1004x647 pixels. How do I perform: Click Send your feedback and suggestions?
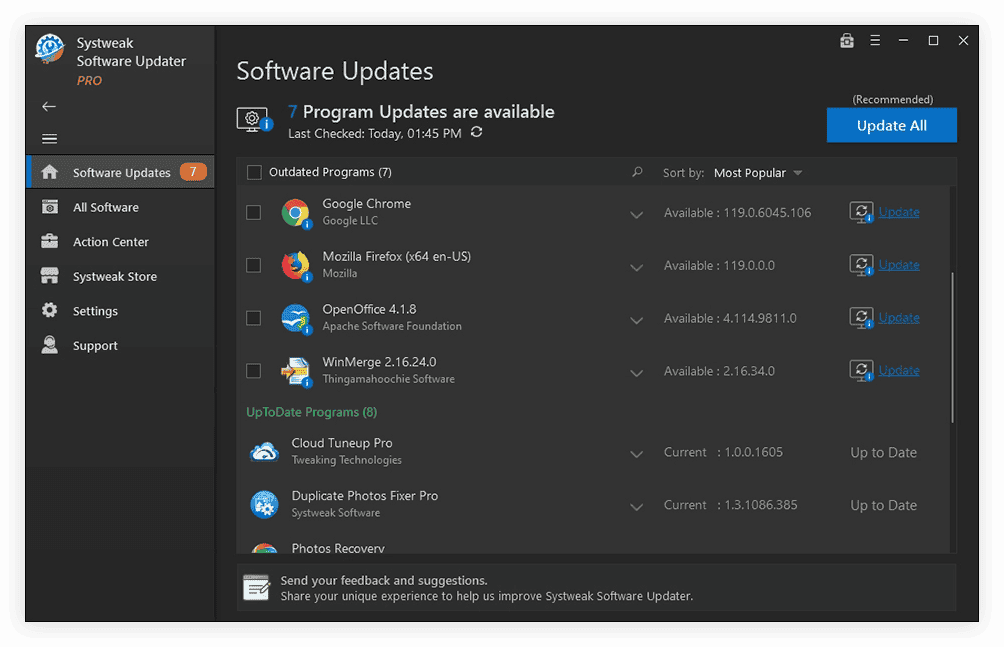coord(384,580)
